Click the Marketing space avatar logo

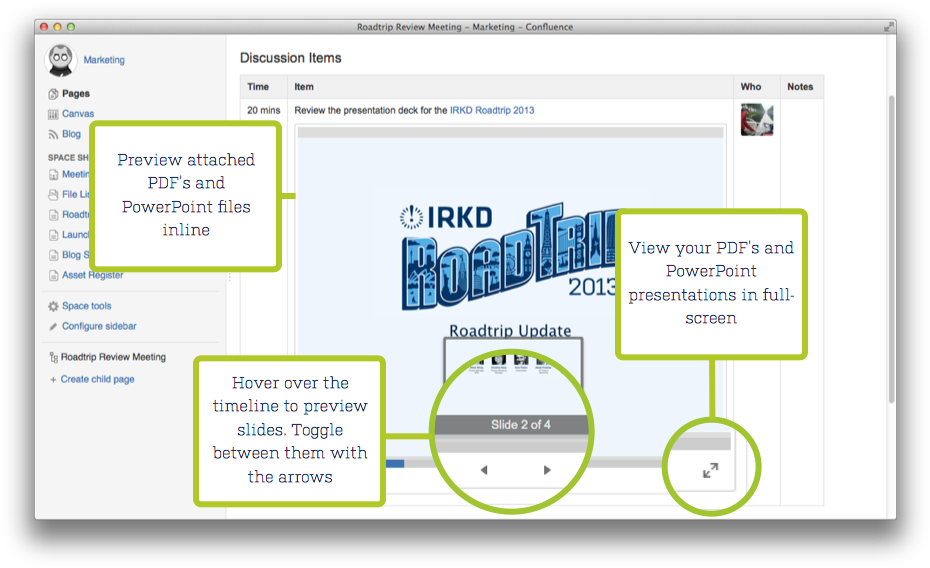[x=60, y=60]
